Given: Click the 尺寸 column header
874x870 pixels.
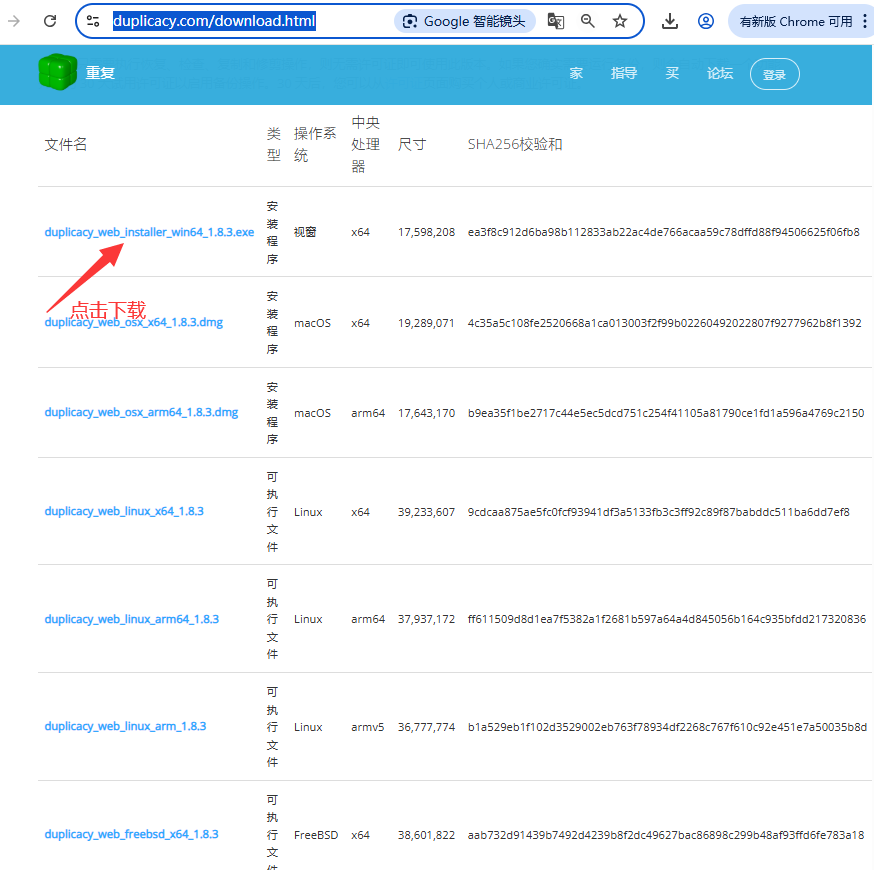Looking at the screenshot, I should pos(411,144).
